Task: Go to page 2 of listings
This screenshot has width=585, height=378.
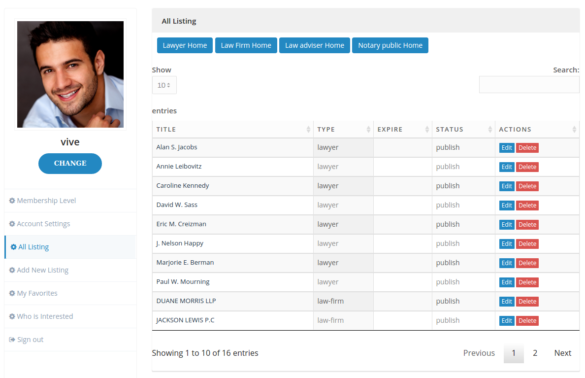Action: coord(535,353)
